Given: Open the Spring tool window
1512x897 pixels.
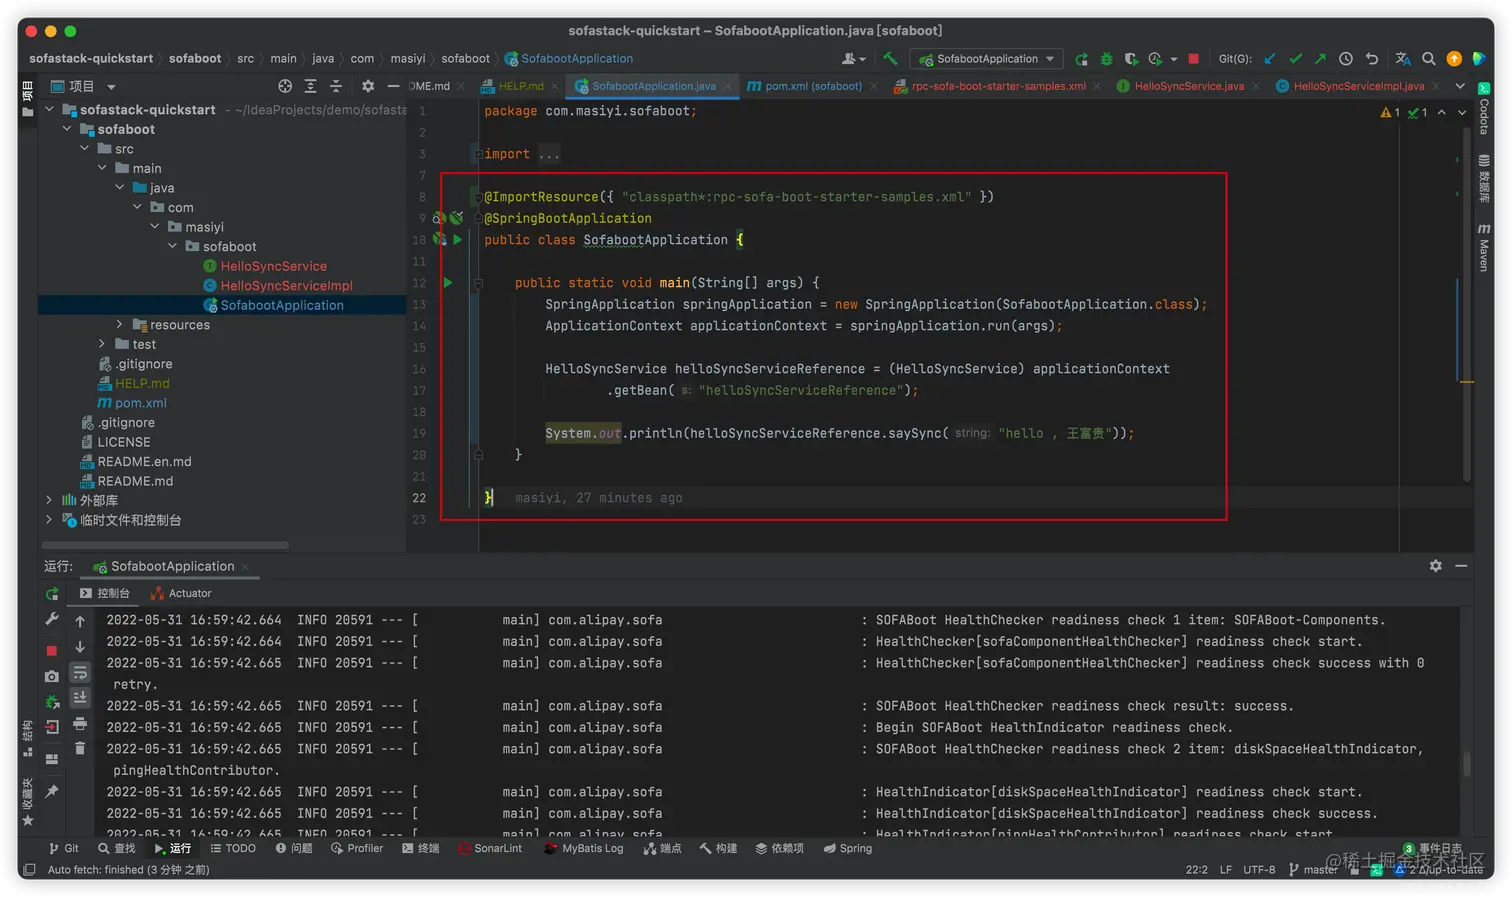Looking at the screenshot, I should 848,848.
